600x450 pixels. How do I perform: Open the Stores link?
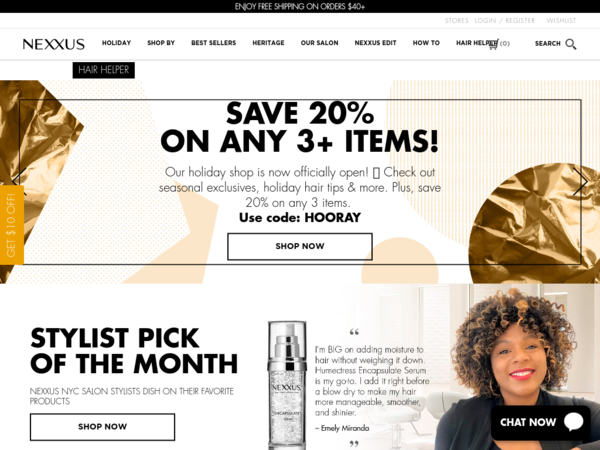[457, 21]
